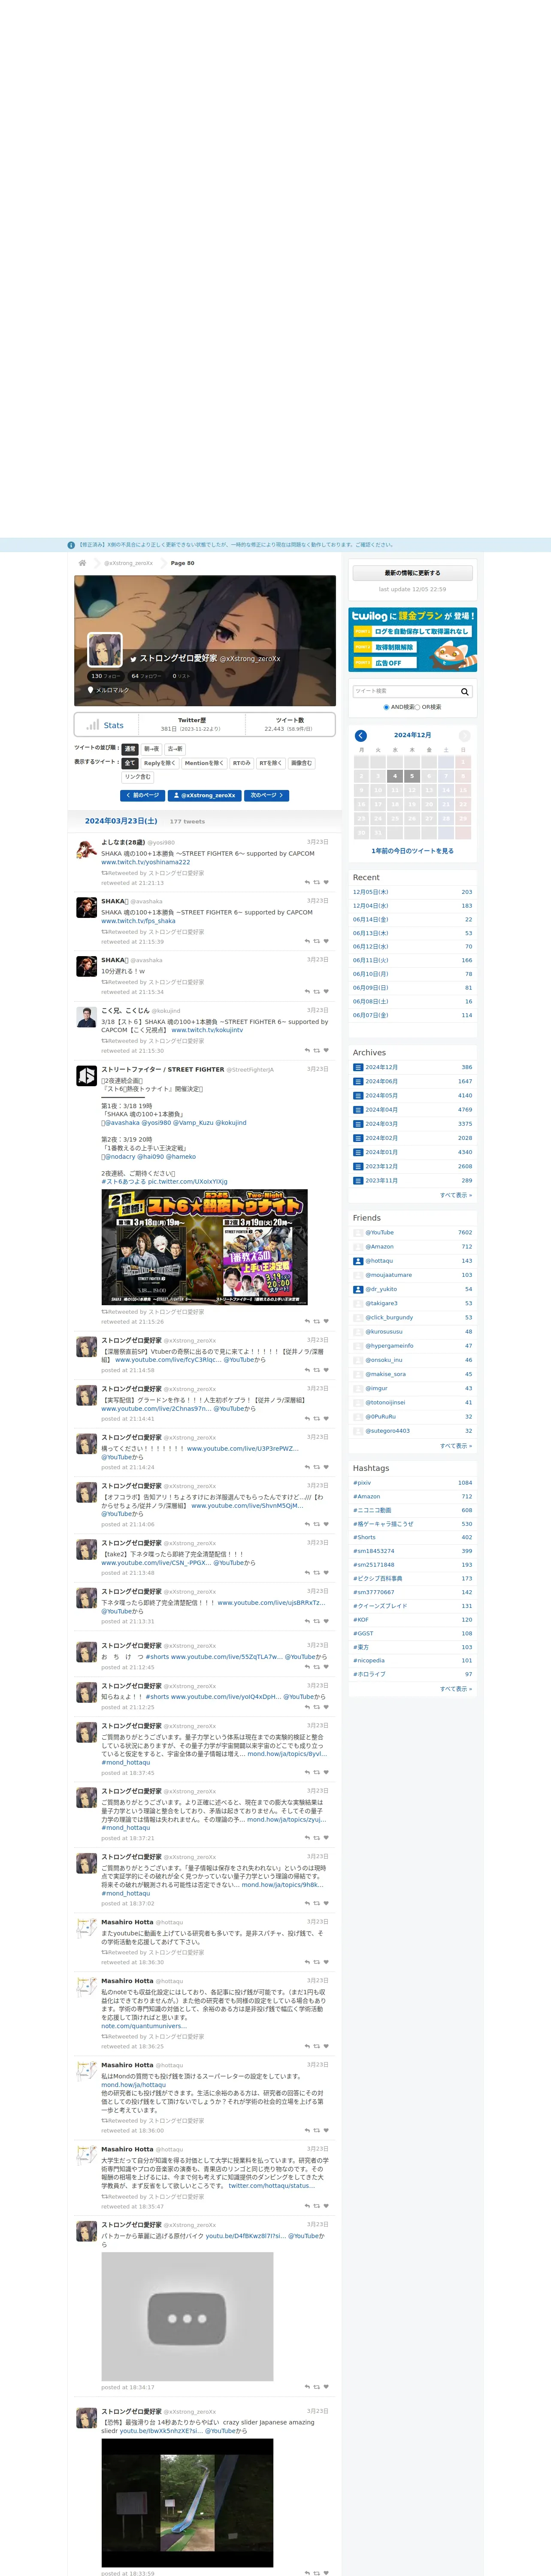Expand all Archives with すべて表示
The width and height of the screenshot is (551, 2576).
tap(456, 1195)
